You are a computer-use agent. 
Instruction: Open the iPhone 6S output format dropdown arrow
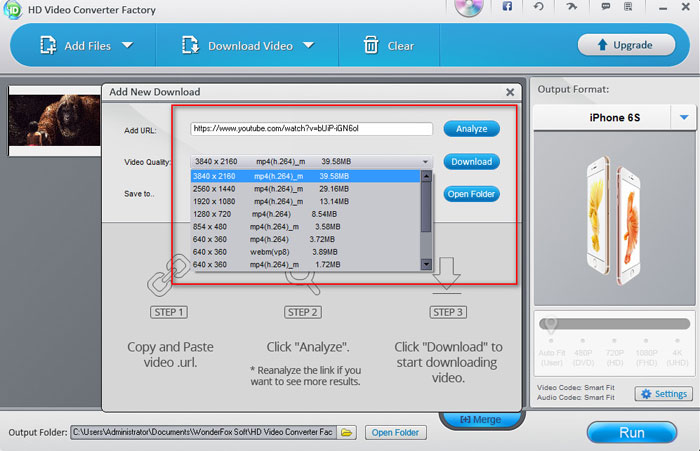point(684,117)
